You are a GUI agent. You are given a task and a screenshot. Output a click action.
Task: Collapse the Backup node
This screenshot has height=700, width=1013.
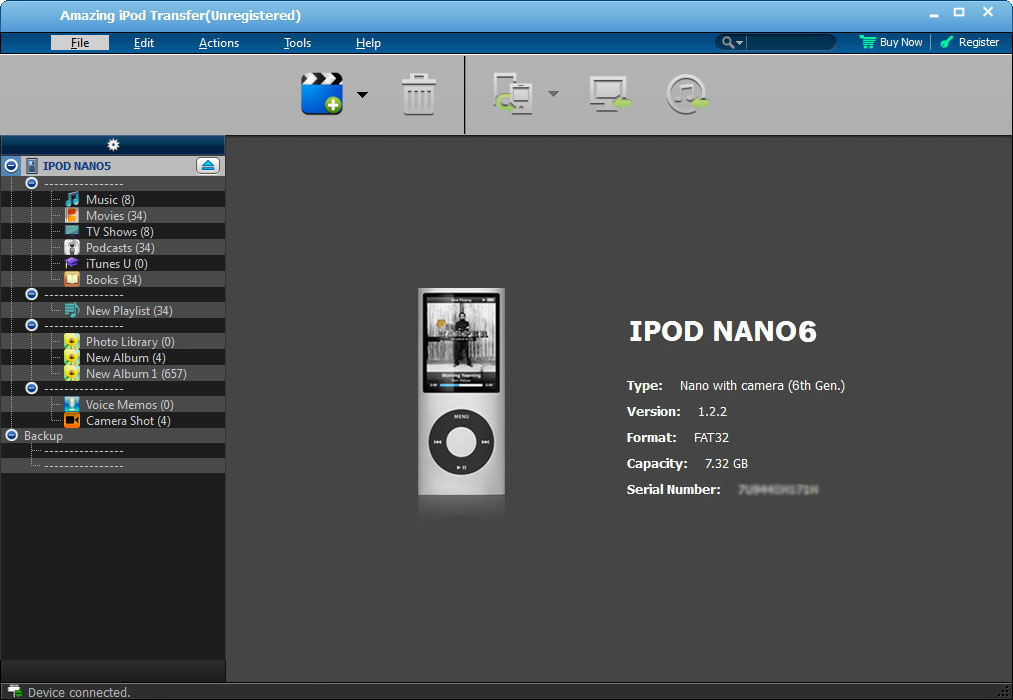tap(11, 435)
